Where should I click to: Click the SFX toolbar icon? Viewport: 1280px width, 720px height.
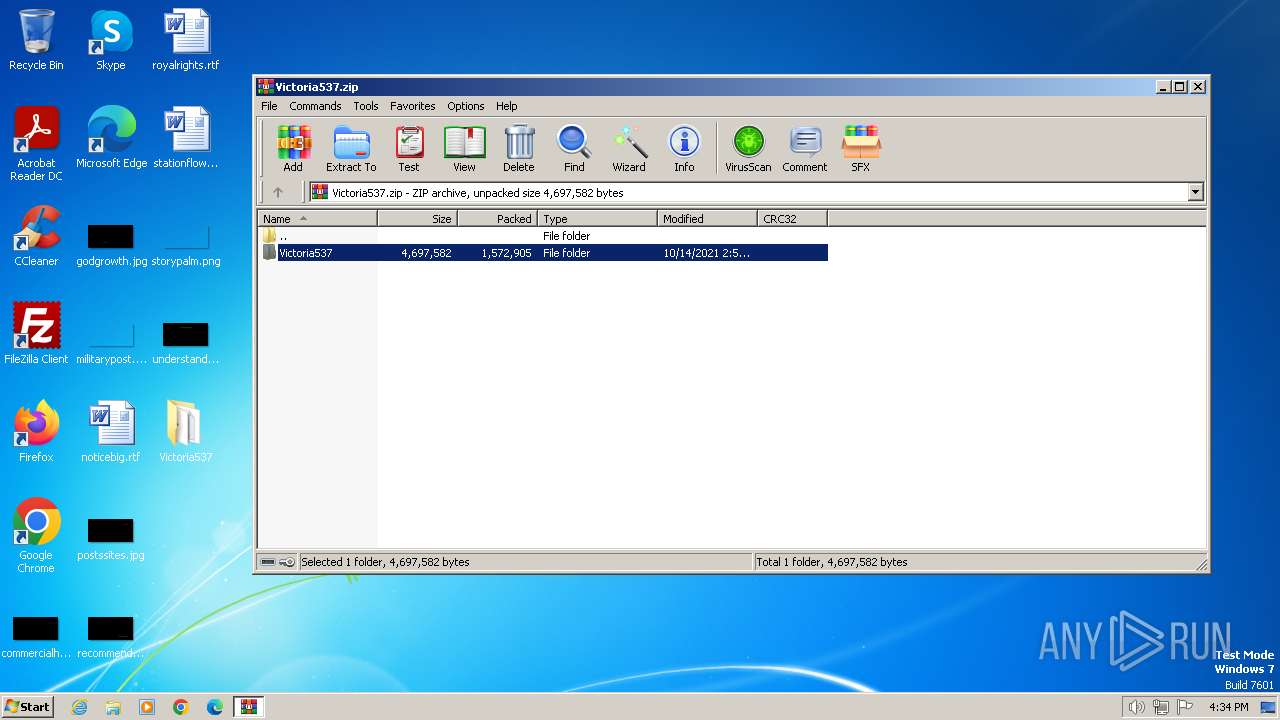861,149
